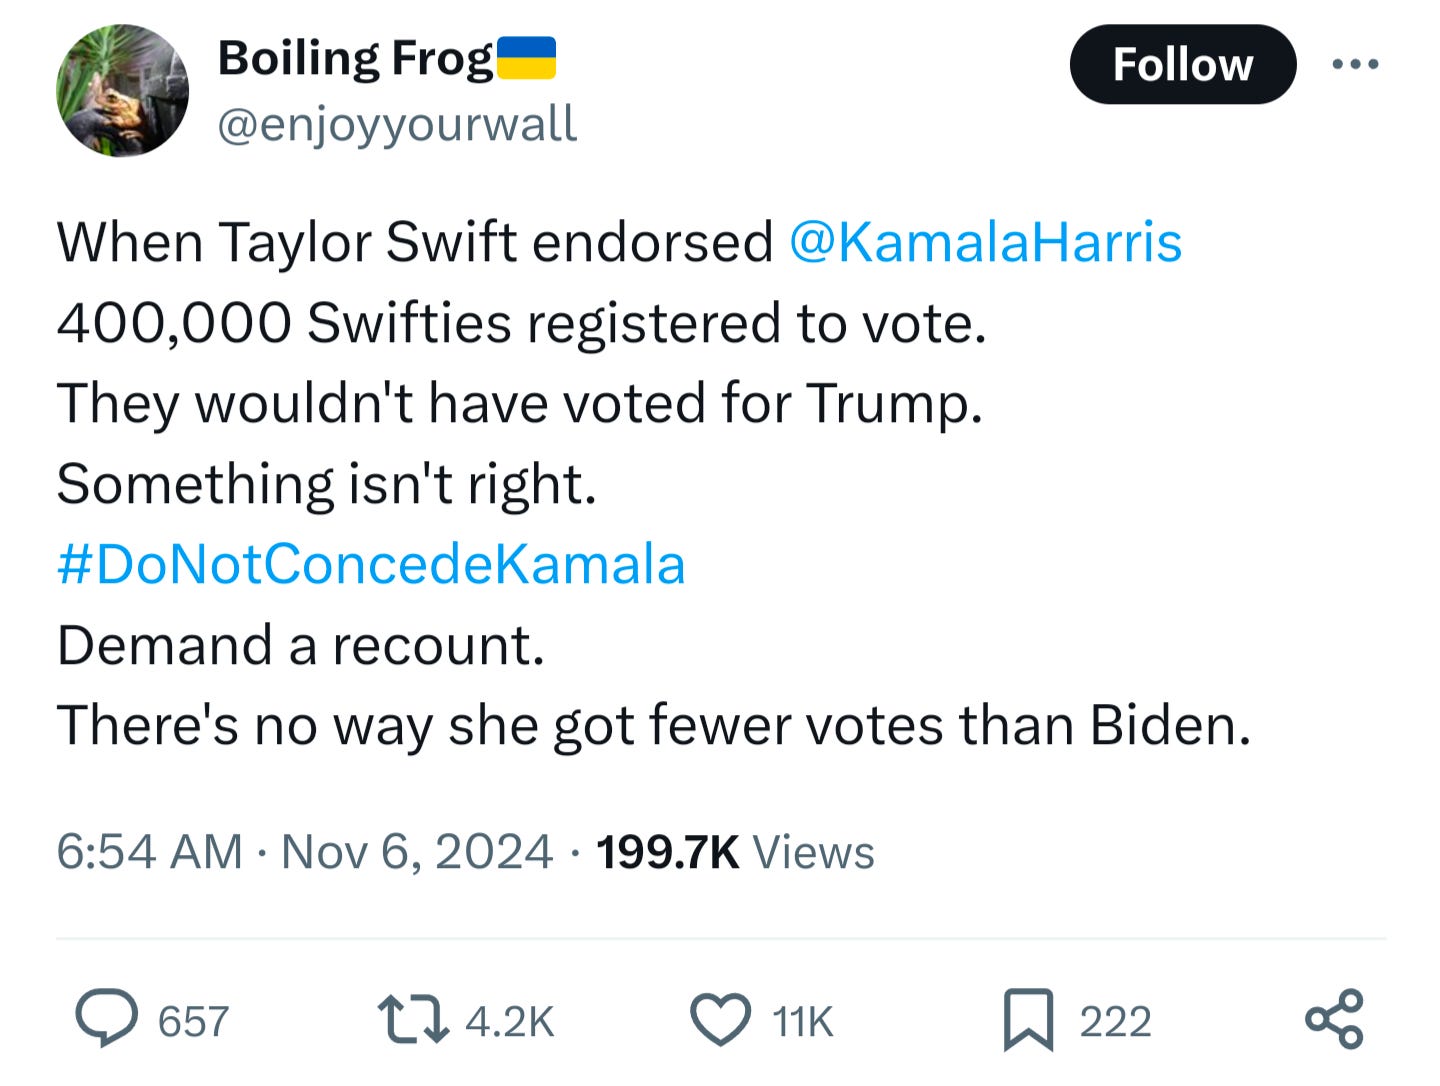Open the @KamalaHarris mention link

pos(985,242)
